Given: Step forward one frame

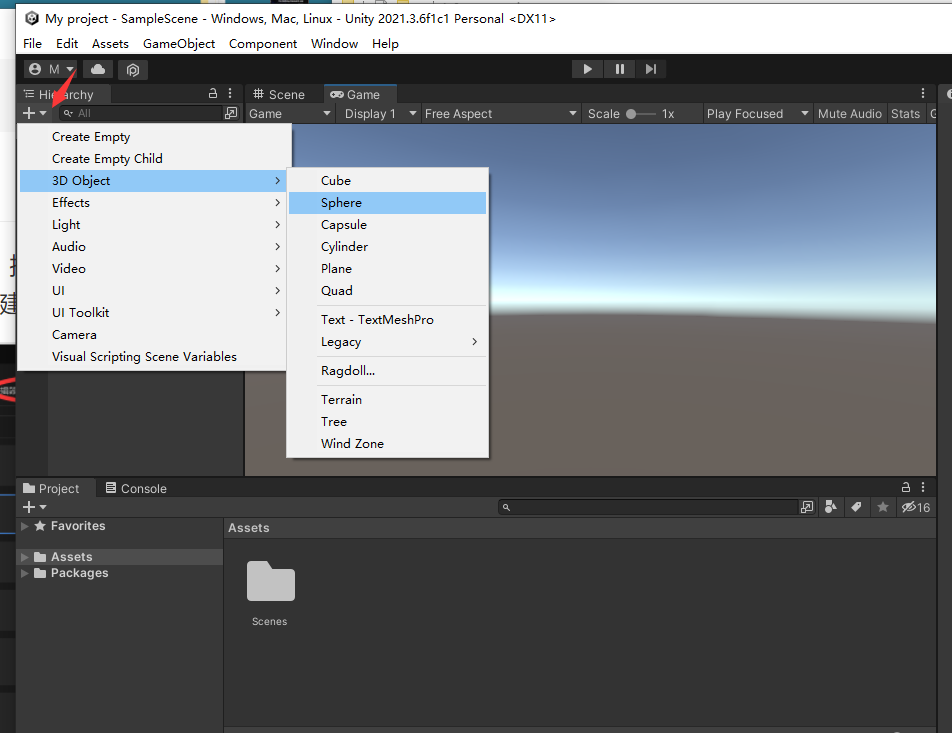Looking at the screenshot, I should (x=651, y=69).
